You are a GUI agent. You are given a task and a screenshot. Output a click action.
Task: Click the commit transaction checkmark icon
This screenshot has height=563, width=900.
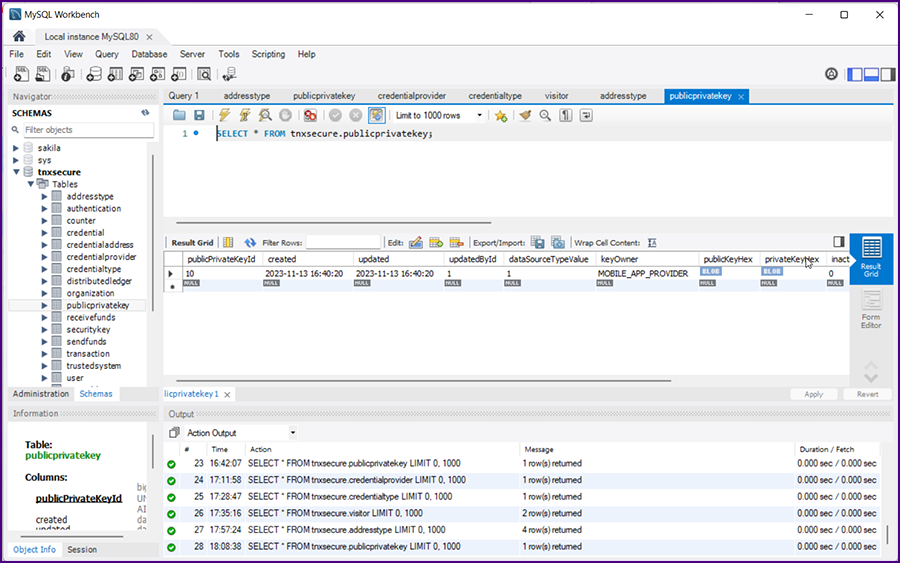(x=335, y=115)
